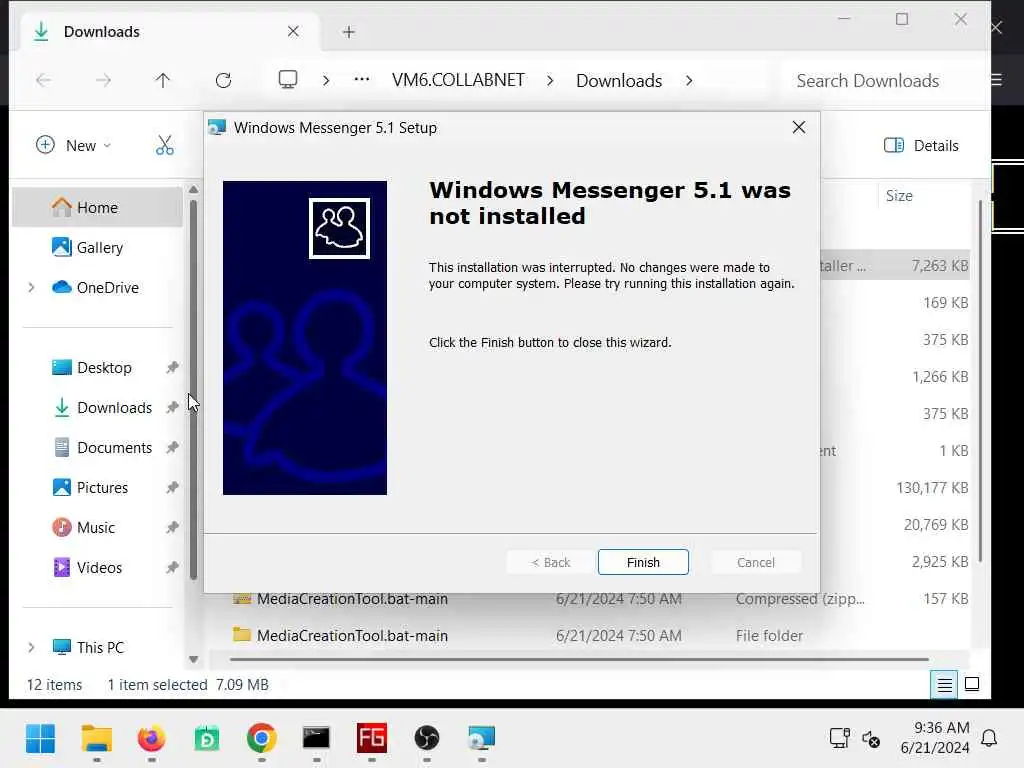The width and height of the screenshot is (1024, 768).
Task: Click the Search Downloads field
Action: click(x=882, y=80)
